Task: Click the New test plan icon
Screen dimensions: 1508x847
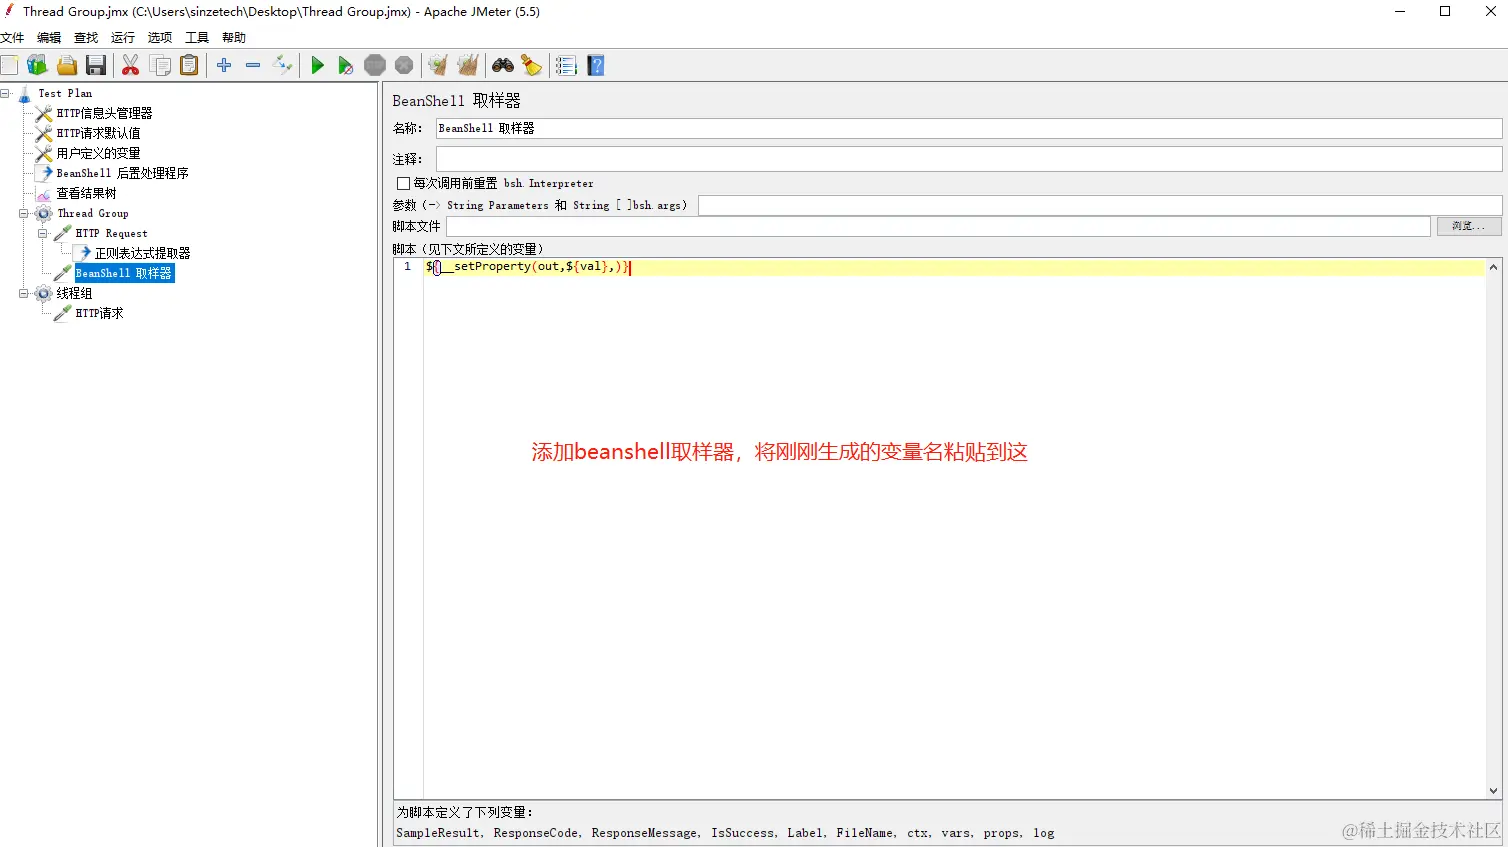Action: pos(9,66)
